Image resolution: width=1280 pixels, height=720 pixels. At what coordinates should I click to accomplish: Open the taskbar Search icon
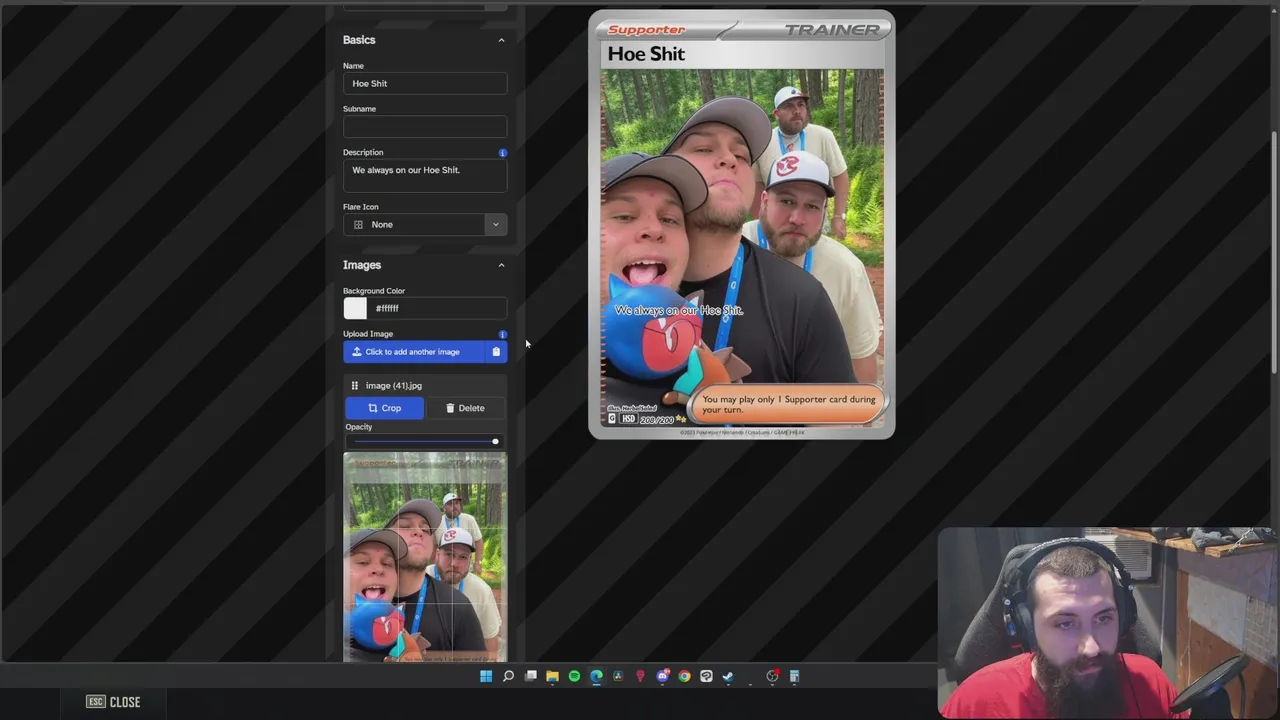pyautogui.click(x=508, y=677)
